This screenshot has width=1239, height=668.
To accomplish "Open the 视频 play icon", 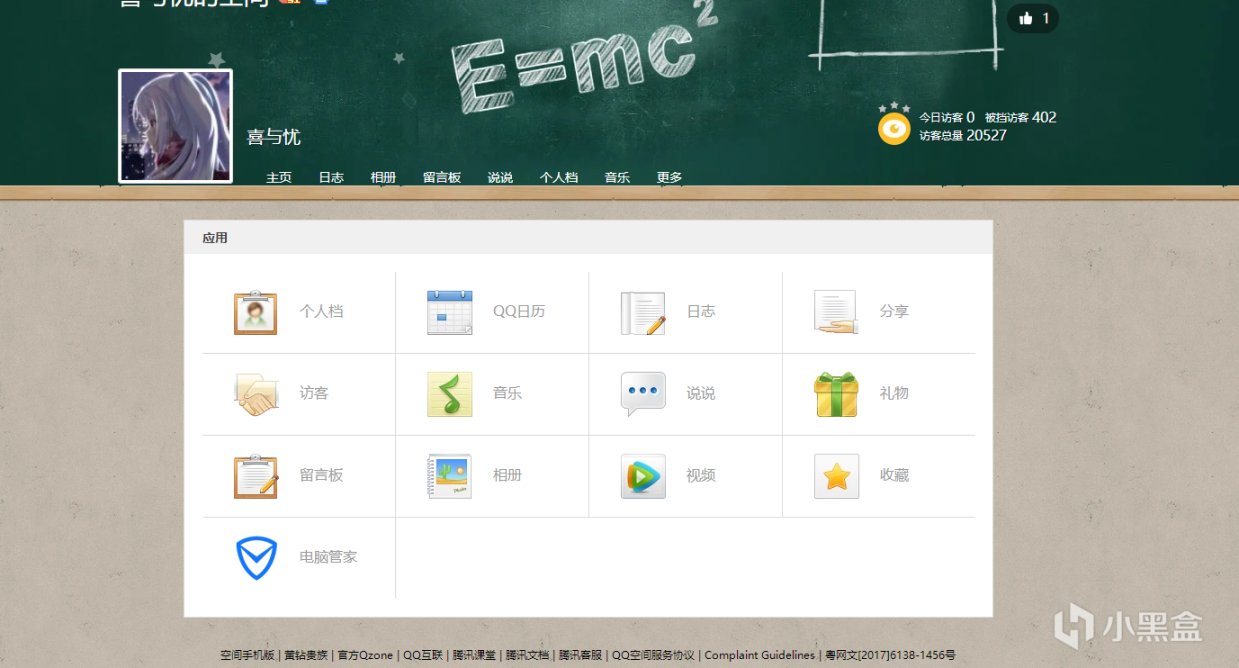I will (643, 476).
